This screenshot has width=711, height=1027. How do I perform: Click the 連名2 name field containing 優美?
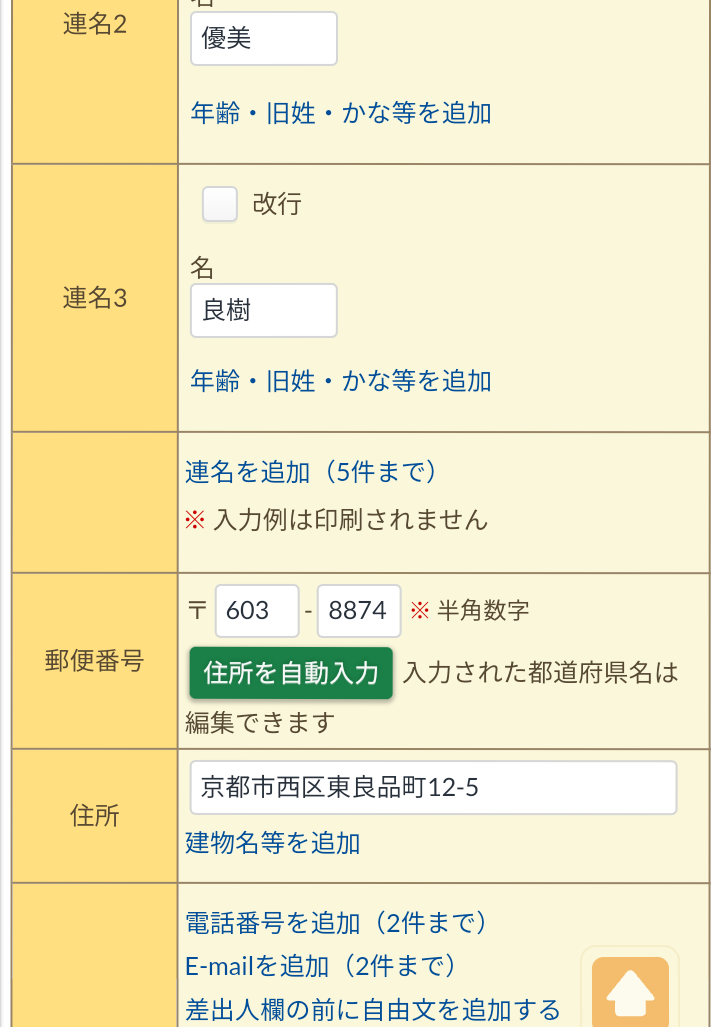pyautogui.click(x=263, y=39)
